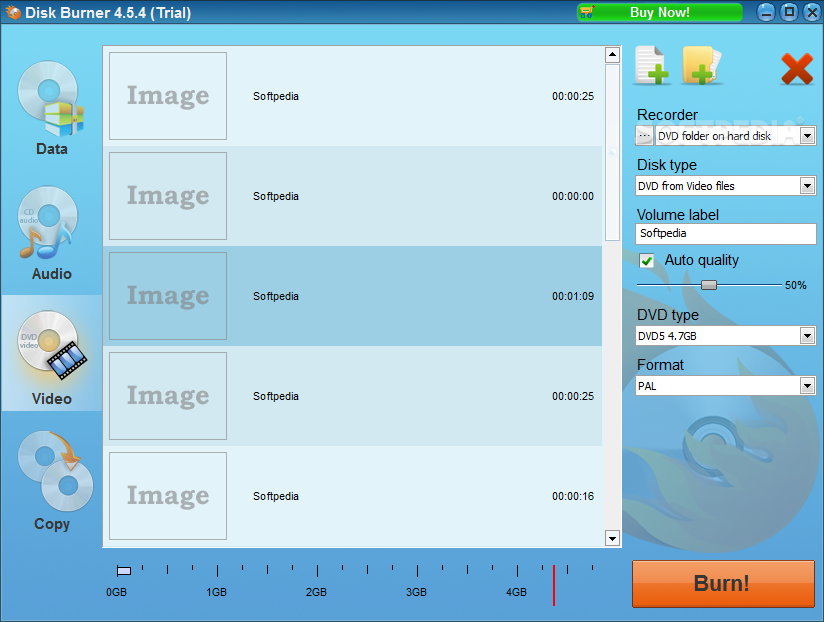Click the video list scrollbar thumb
Viewport: 824px width, 622px height.
click(x=612, y=152)
